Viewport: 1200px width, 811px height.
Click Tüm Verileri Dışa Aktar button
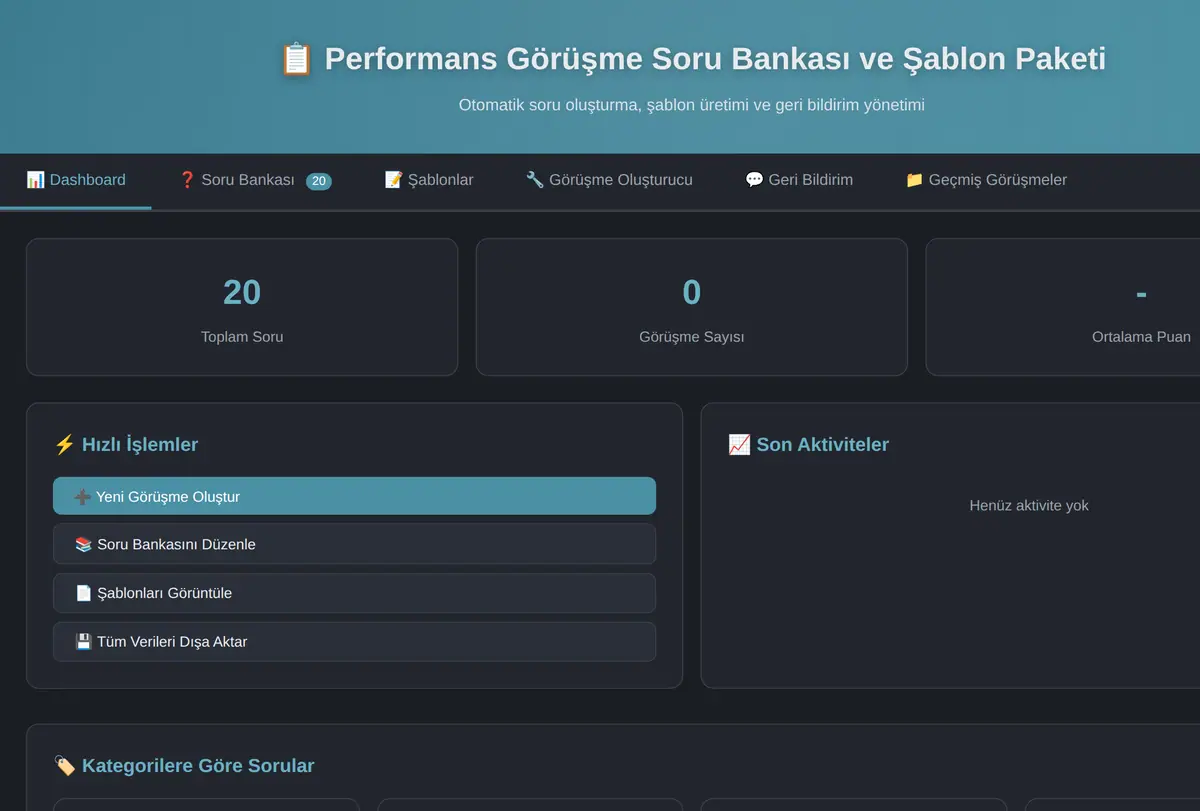(354, 642)
